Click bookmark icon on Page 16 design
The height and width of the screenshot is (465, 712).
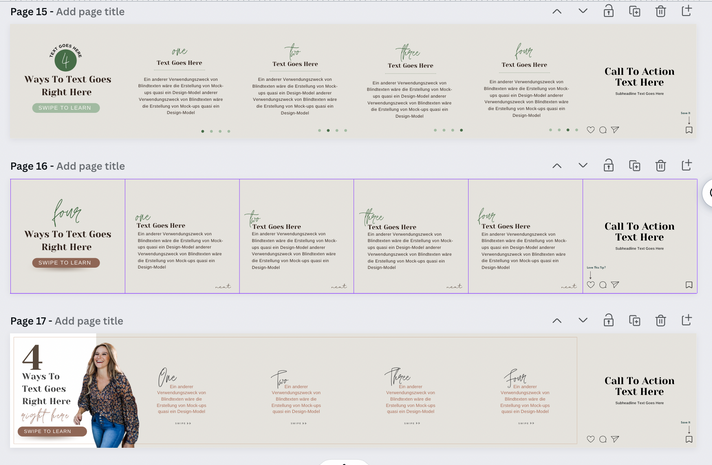tap(689, 285)
